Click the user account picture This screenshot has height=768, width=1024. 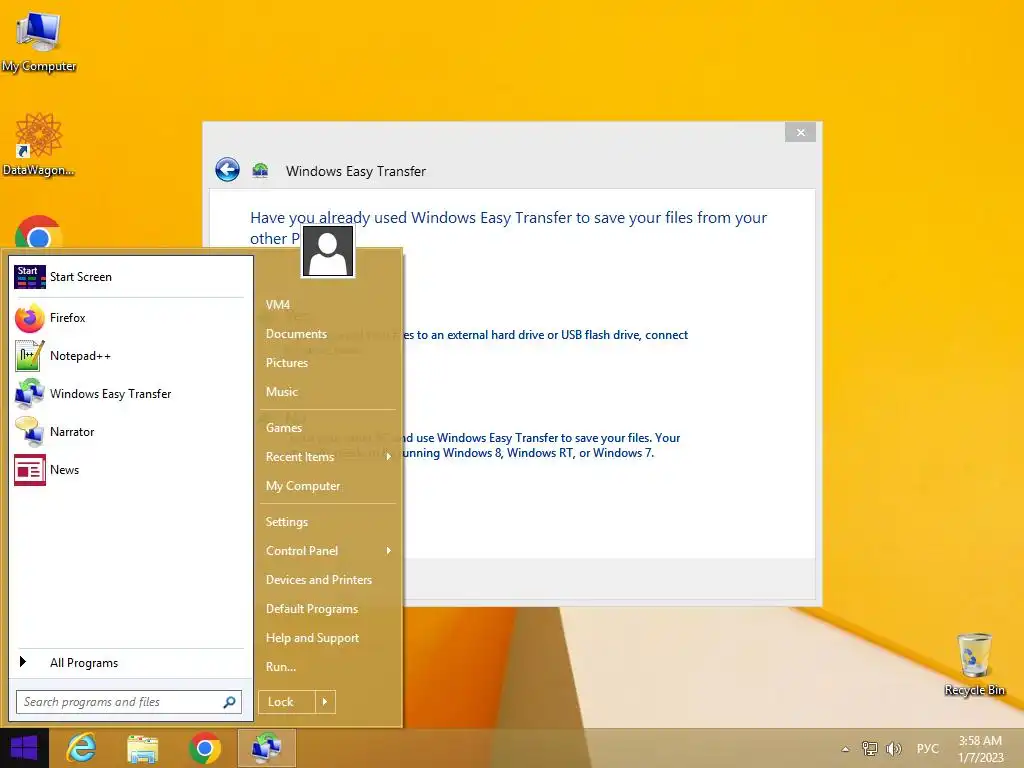point(328,251)
